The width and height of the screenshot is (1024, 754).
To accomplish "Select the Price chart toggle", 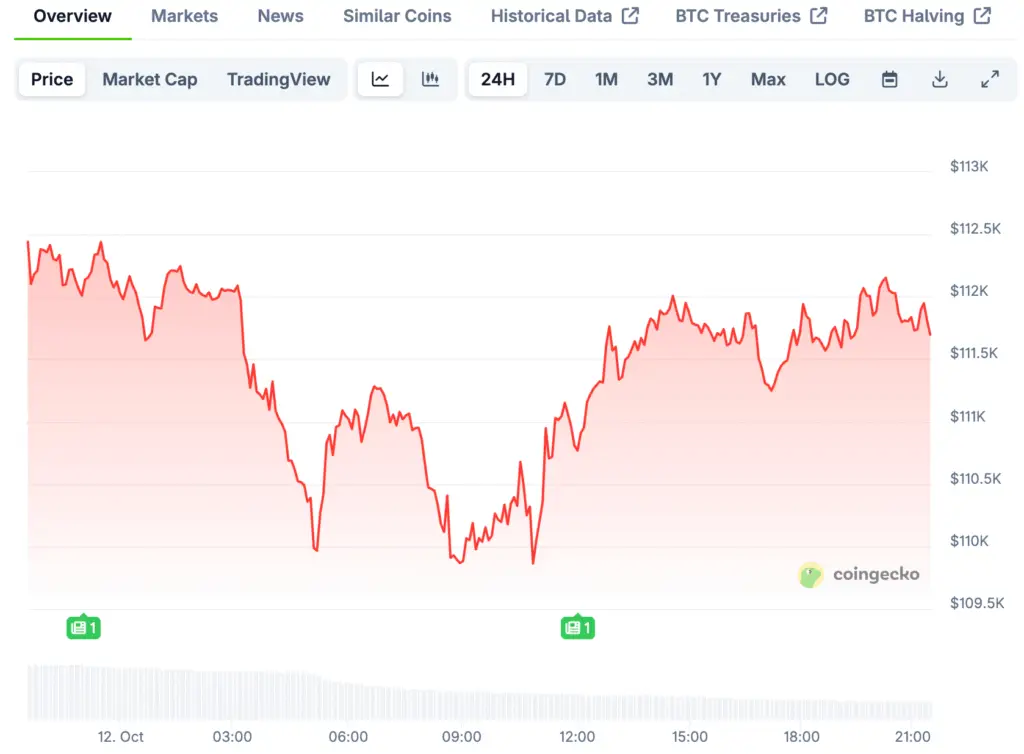I will click(x=52, y=80).
